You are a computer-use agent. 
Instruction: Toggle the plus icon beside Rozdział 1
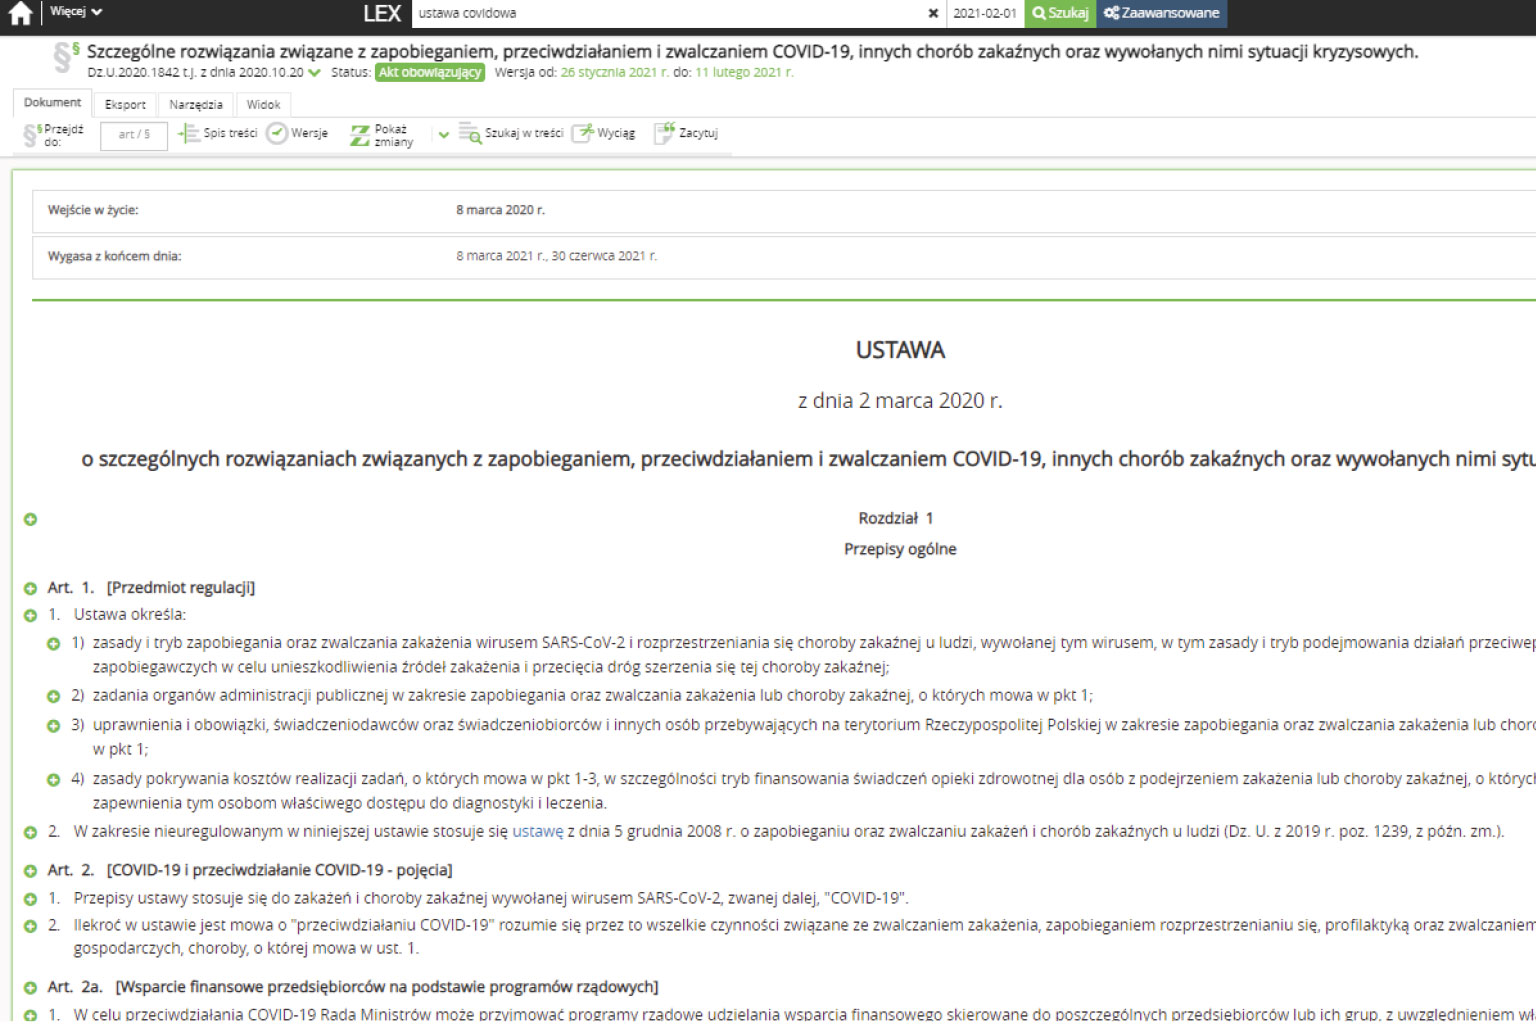(x=30, y=519)
